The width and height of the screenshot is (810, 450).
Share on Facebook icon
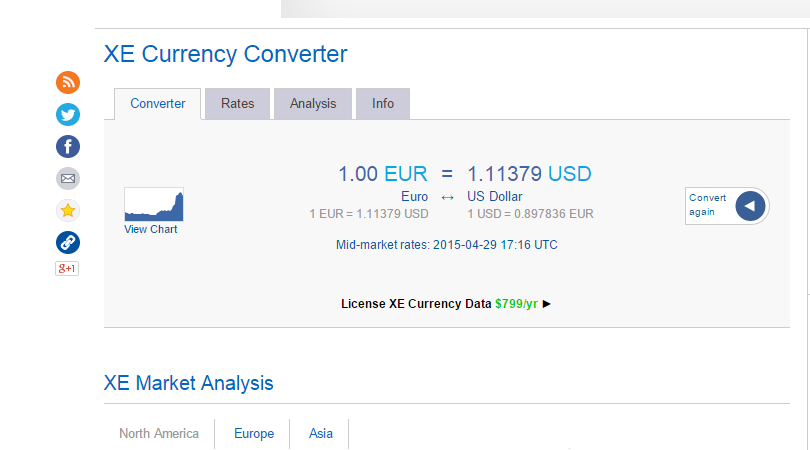[68, 147]
